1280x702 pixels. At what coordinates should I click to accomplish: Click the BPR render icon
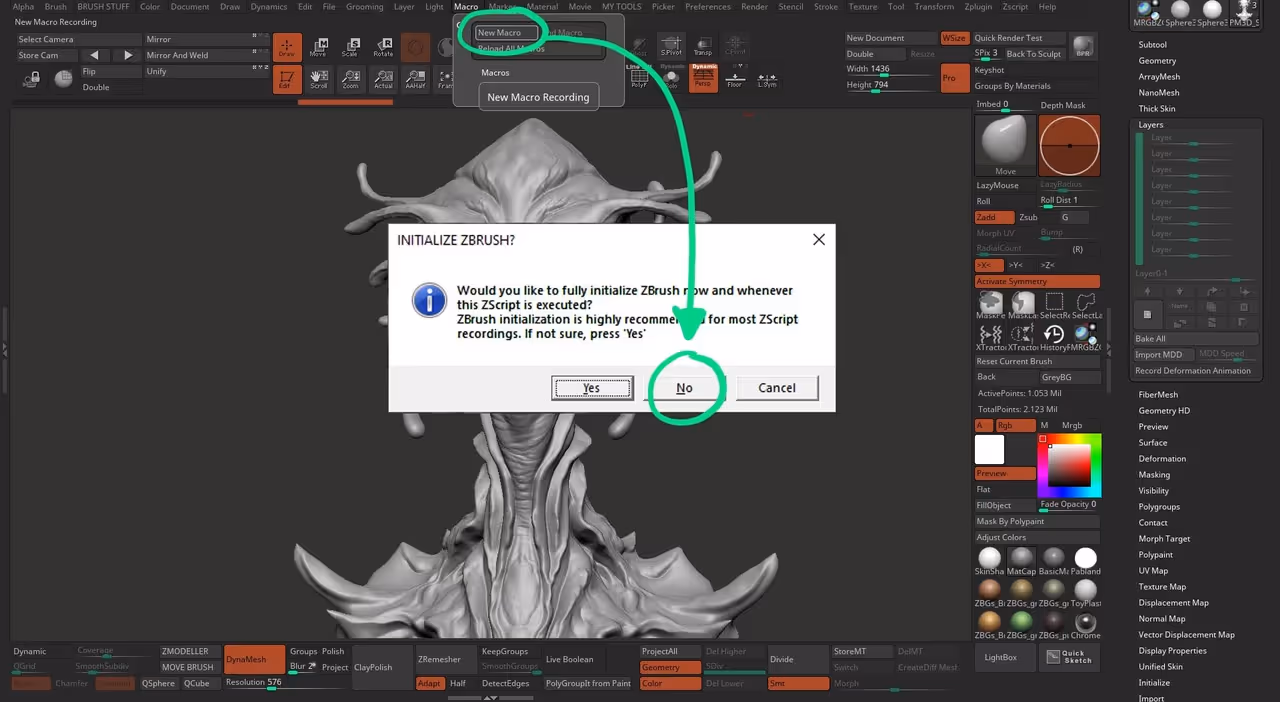(x=1082, y=47)
